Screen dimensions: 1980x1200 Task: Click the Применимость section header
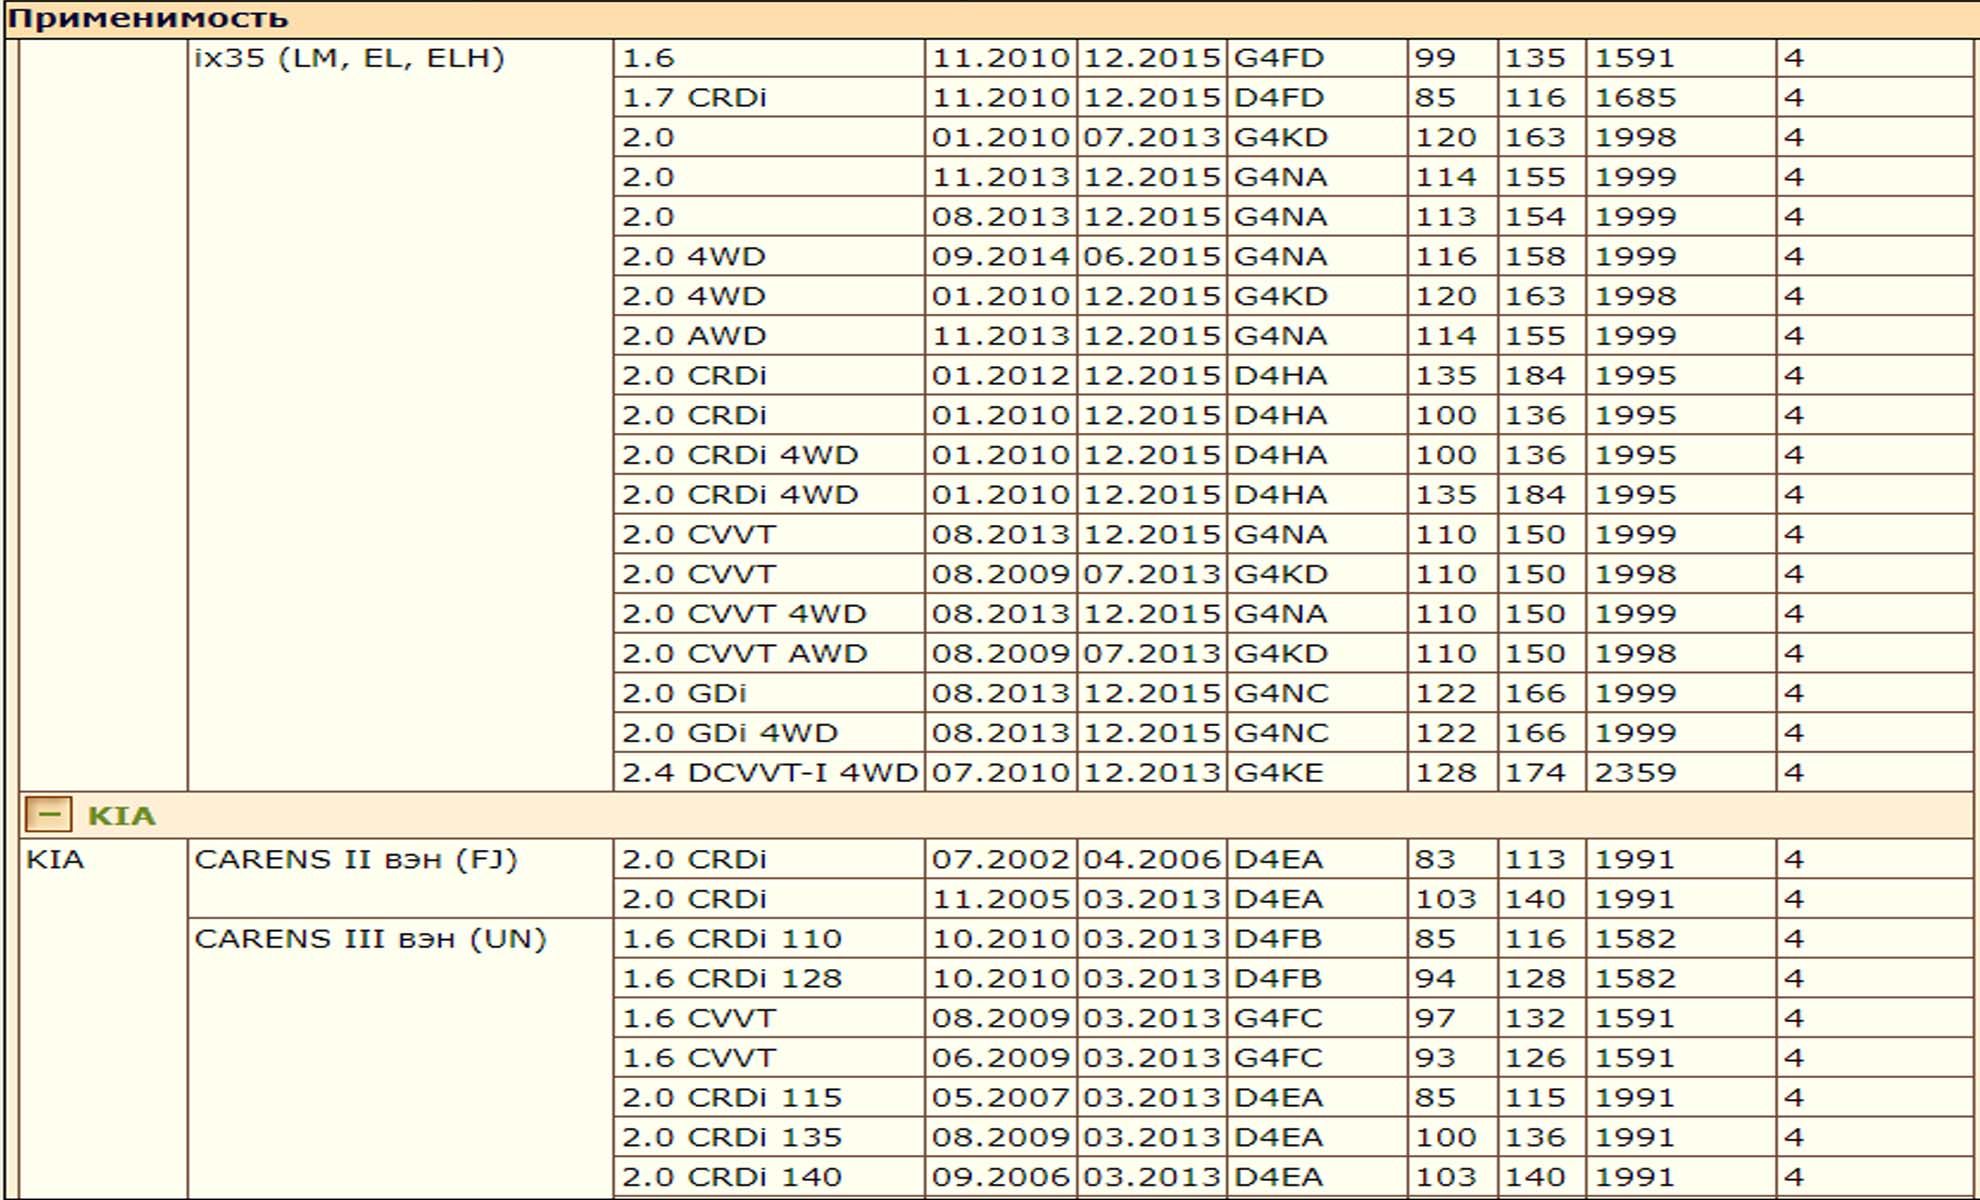(148, 18)
